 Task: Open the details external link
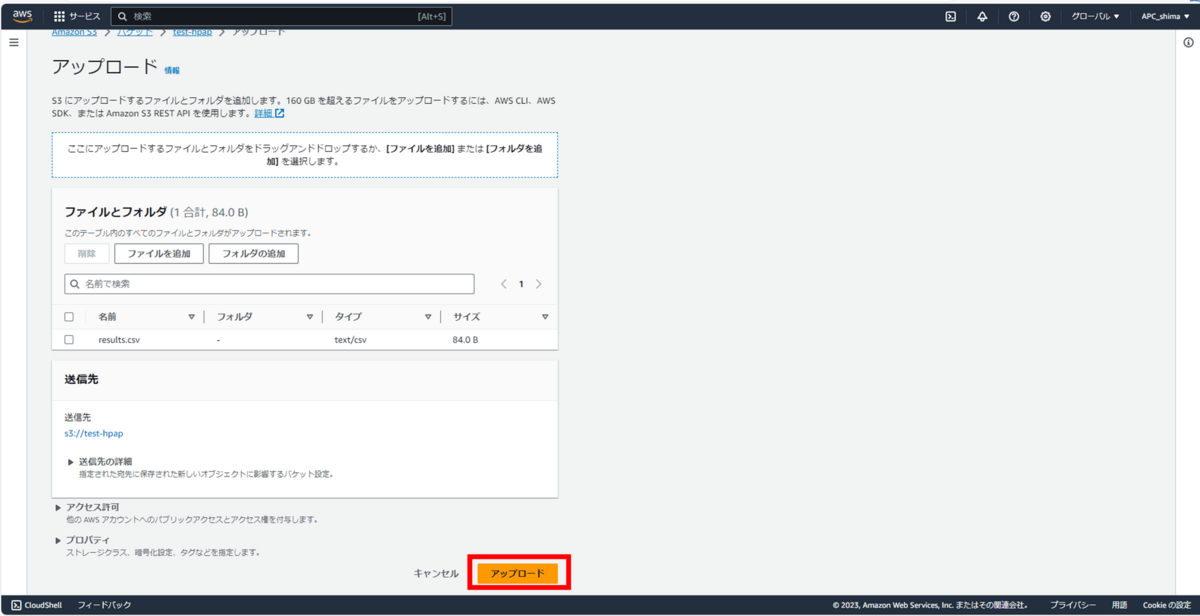[269, 113]
